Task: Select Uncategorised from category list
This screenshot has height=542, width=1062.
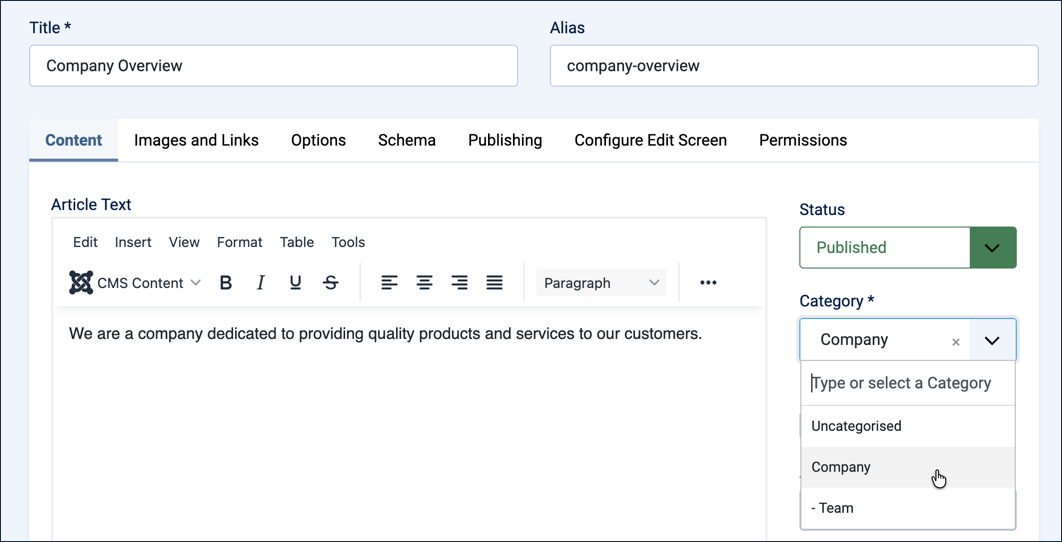Action: pos(908,426)
